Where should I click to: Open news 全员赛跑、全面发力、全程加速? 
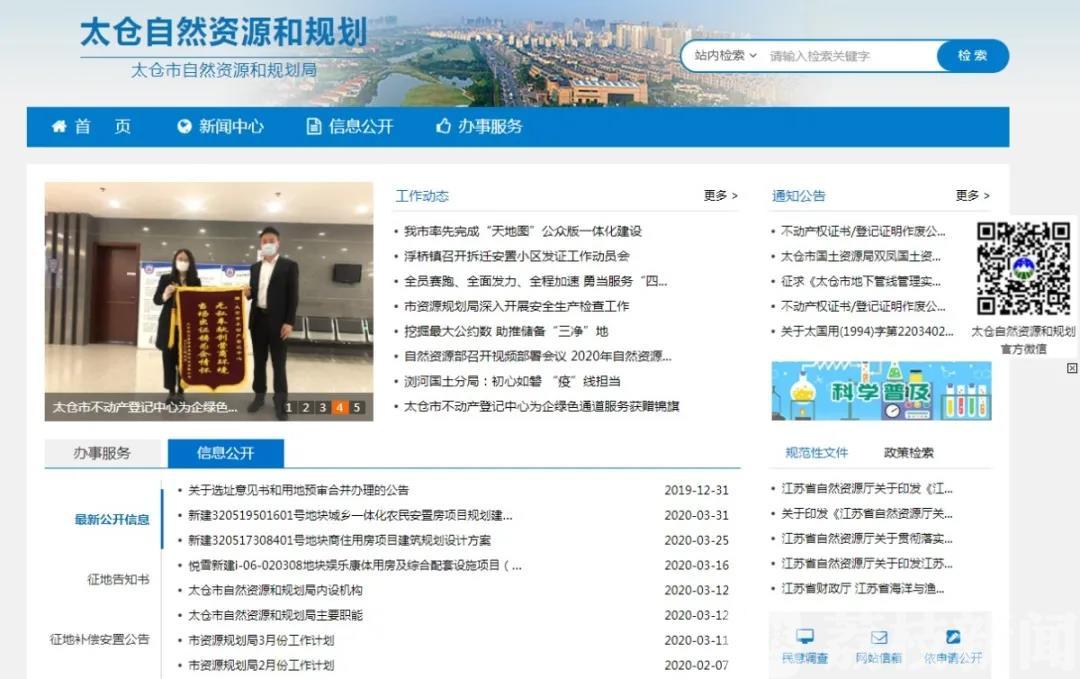(535, 281)
